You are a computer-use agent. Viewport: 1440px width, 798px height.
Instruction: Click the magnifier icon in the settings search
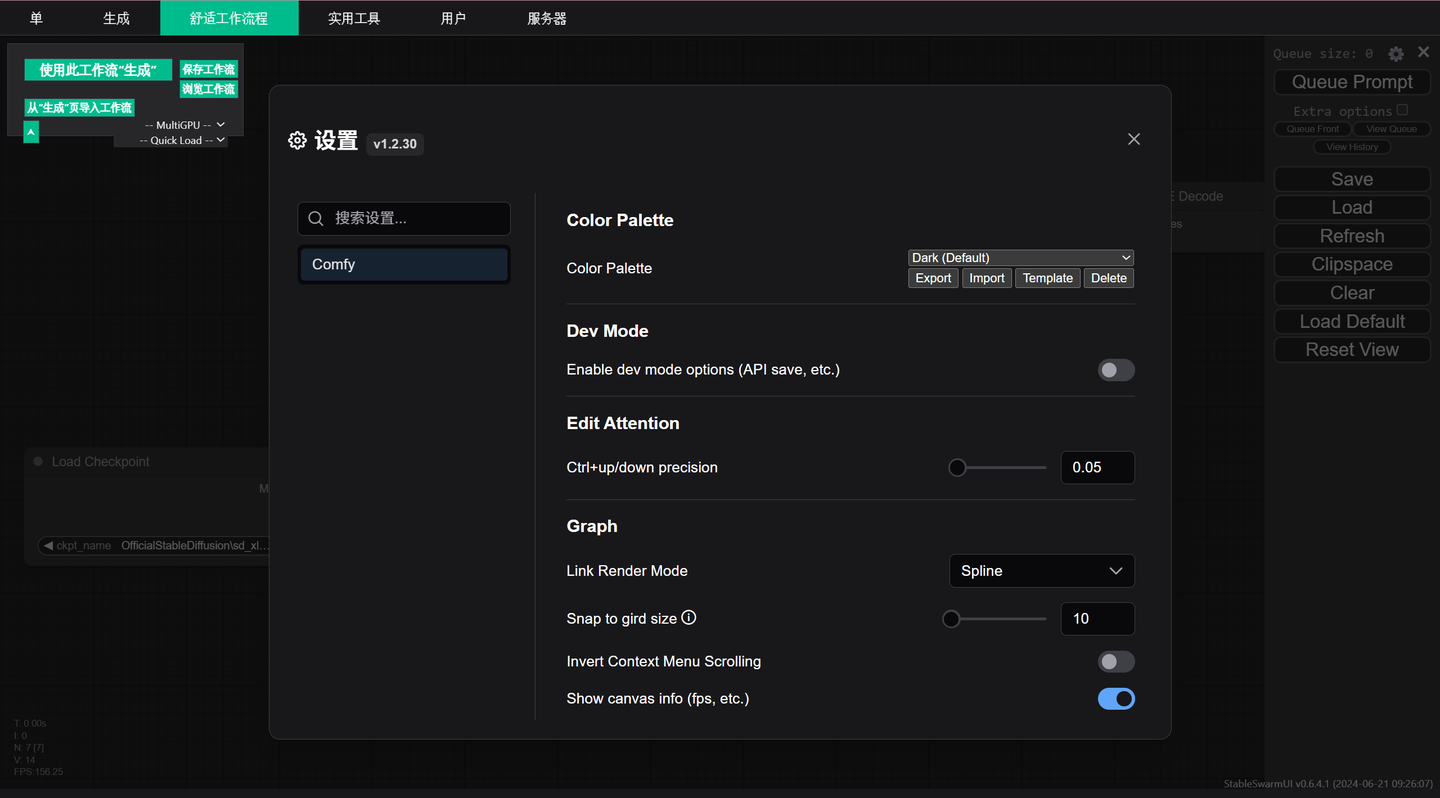[x=316, y=219]
